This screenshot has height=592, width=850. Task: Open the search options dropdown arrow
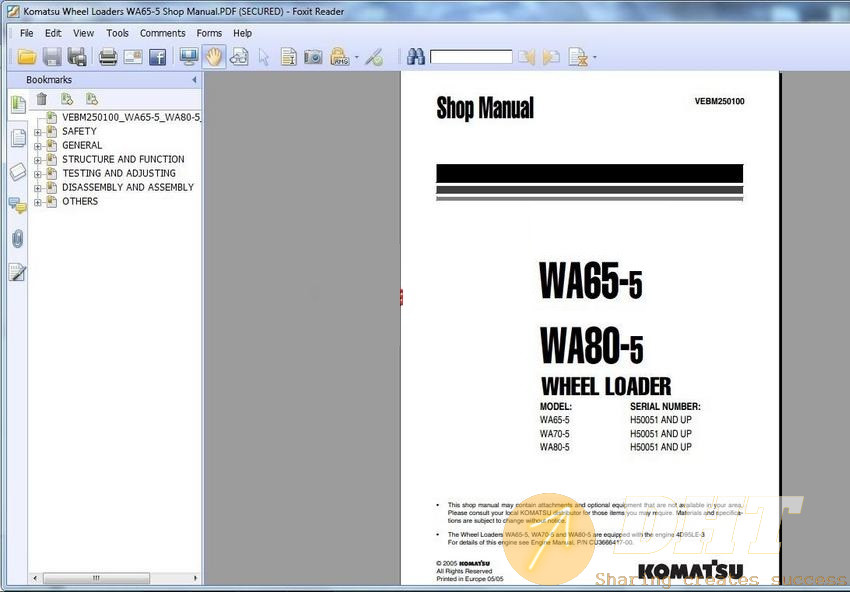[x=595, y=56]
